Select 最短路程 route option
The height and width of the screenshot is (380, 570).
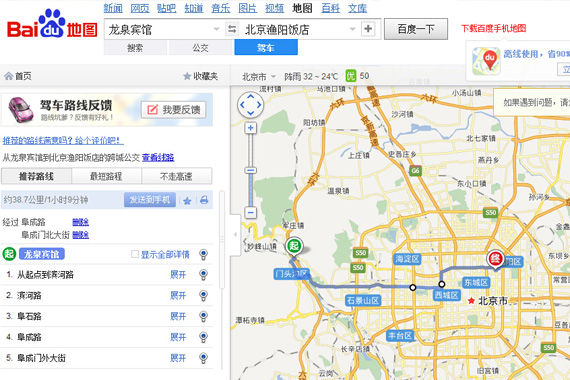coord(106,176)
